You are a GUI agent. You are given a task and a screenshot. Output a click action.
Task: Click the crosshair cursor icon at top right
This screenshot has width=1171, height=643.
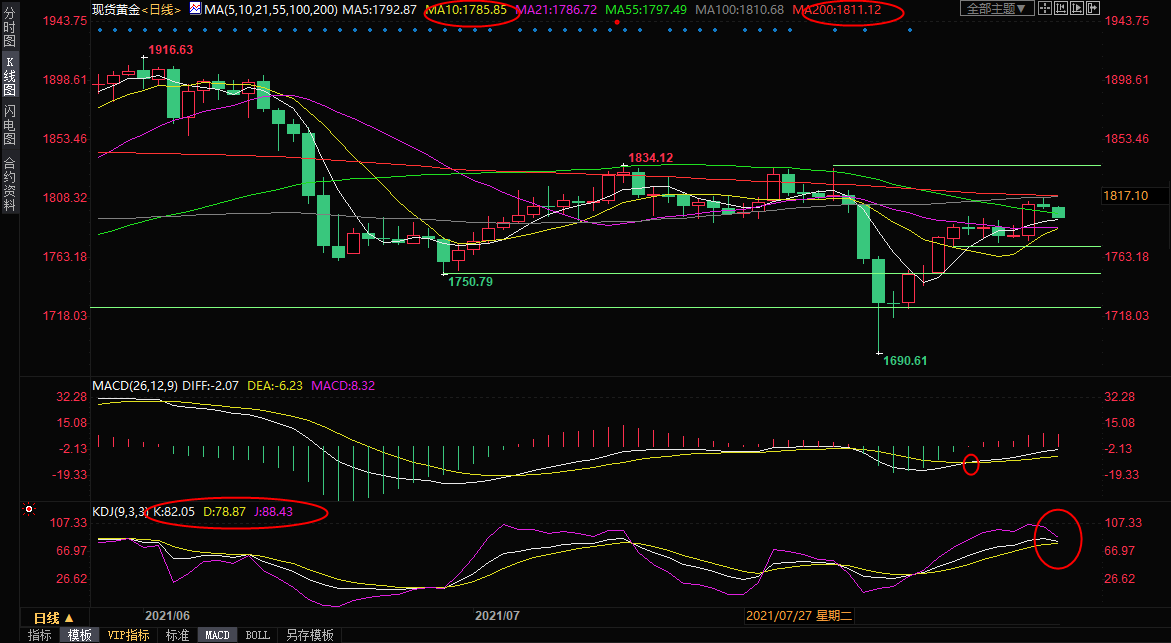[x=1045, y=8]
